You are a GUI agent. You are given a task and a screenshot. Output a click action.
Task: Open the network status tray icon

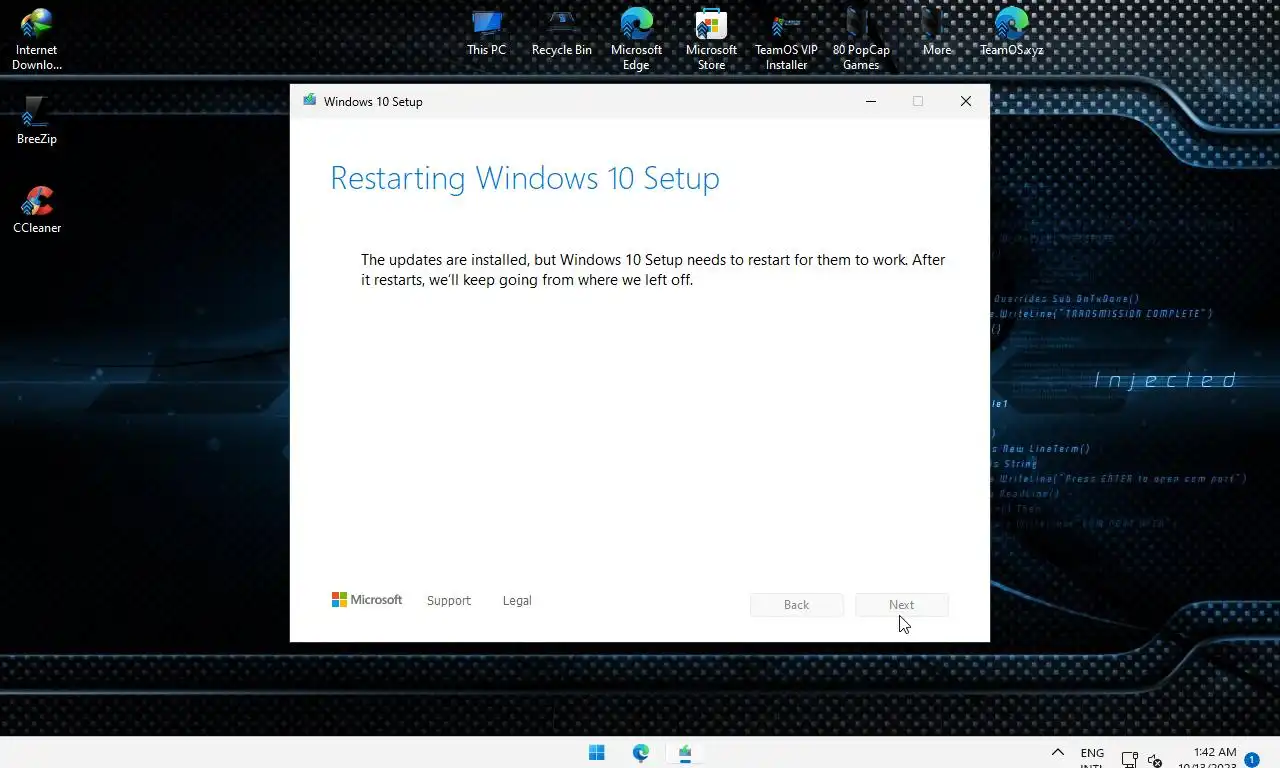(1129, 760)
